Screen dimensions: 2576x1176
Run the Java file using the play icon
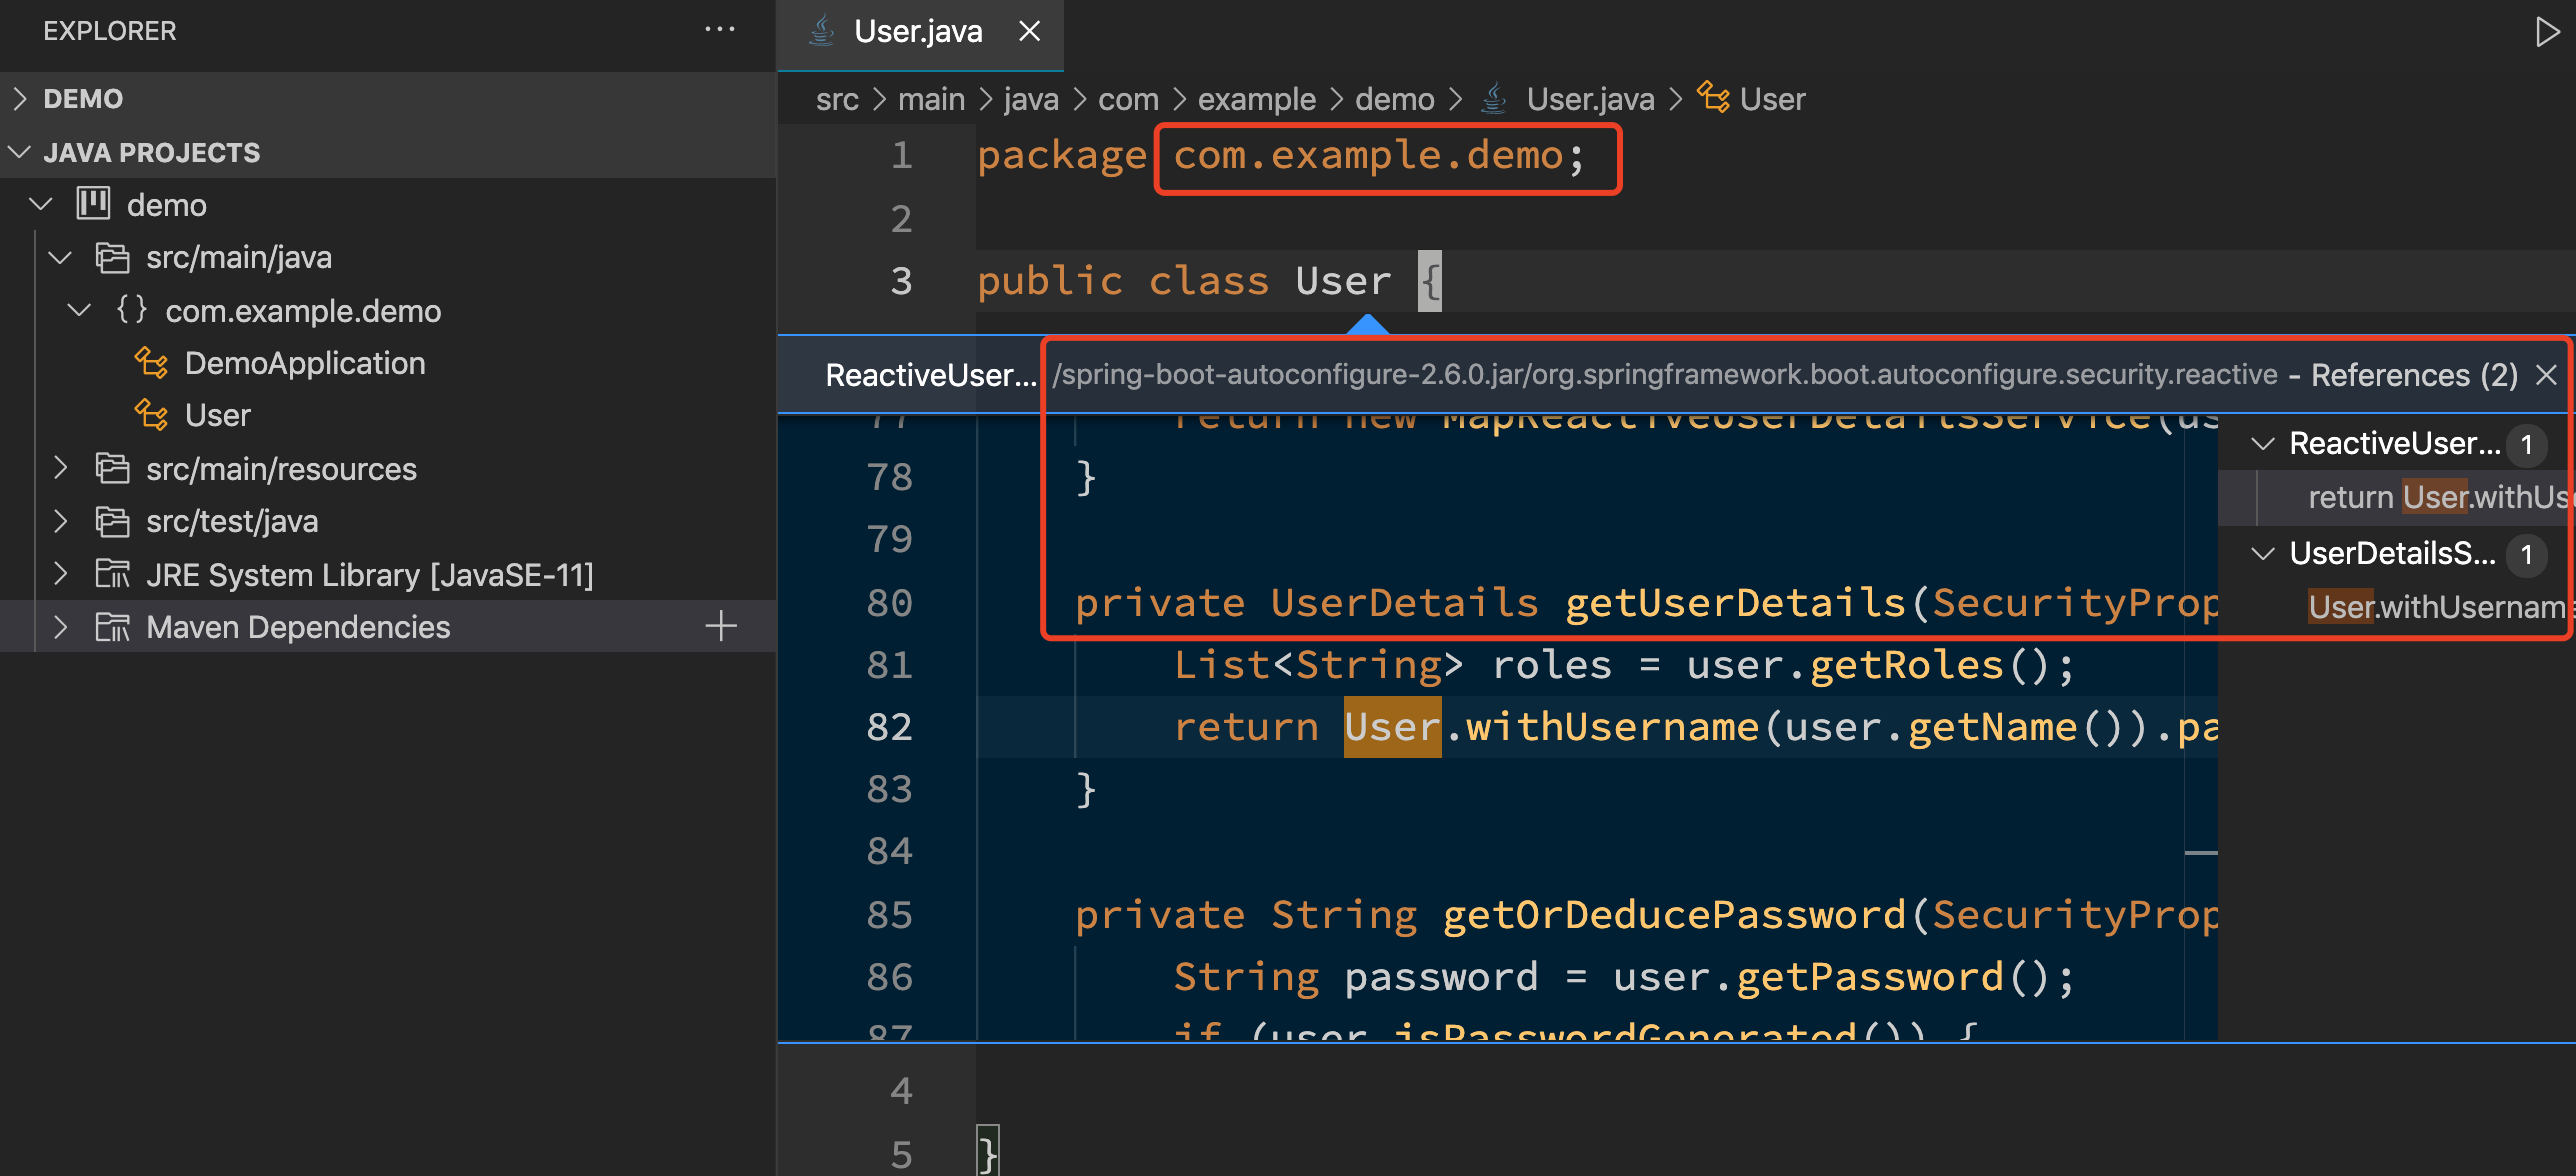(x=2546, y=31)
